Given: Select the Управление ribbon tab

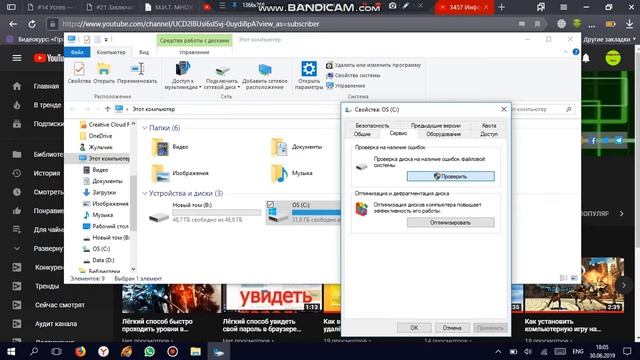Looking at the screenshot, I should 194,52.
